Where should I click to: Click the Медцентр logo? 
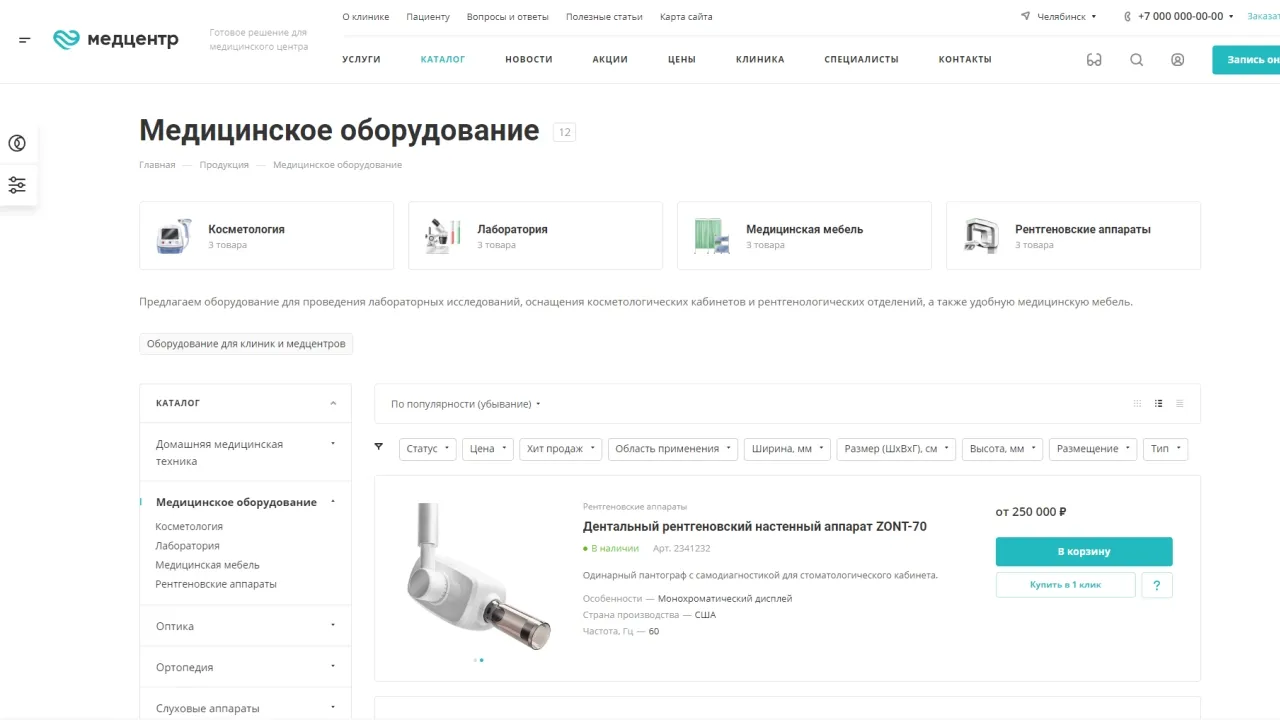click(x=116, y=40)
